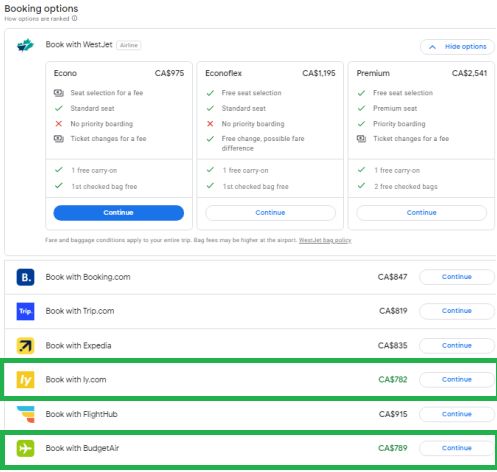
Task: Click the Trip.com logo icon
Action: coord(25,311)
